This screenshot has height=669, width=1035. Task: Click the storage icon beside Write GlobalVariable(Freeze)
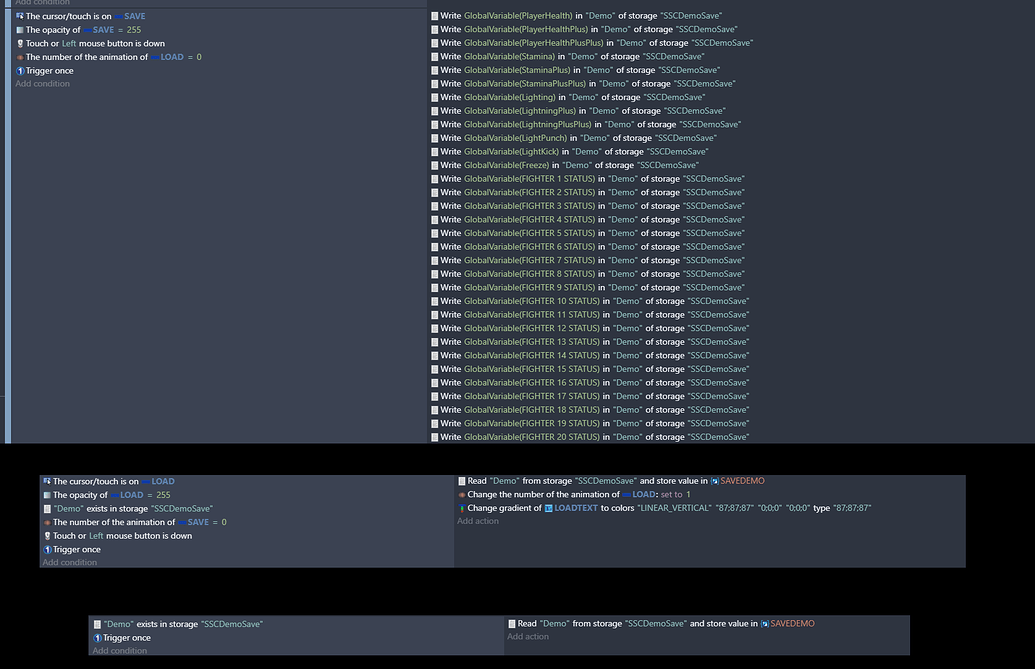[434, 165]
